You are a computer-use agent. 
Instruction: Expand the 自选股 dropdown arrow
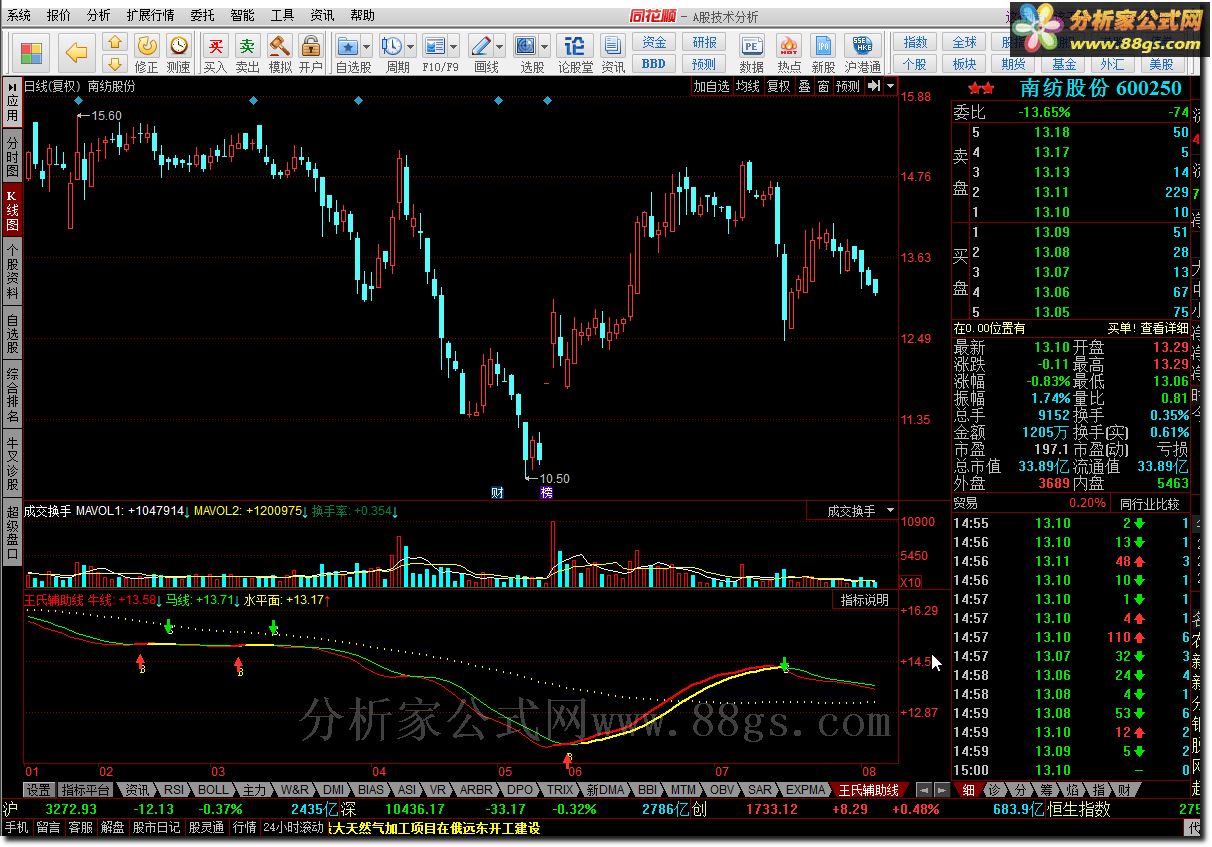(367, 47)
